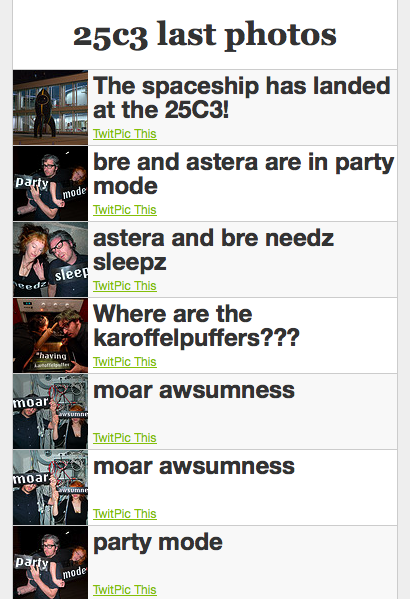Select the bottom party mode title text

[x=158, y=543]
